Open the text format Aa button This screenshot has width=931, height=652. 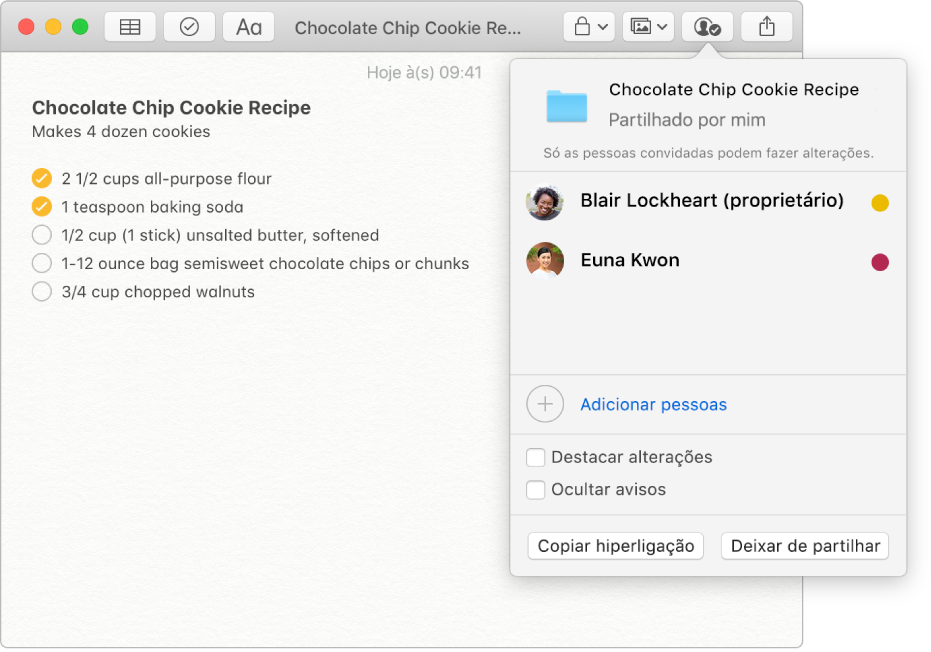pos(249,27)
